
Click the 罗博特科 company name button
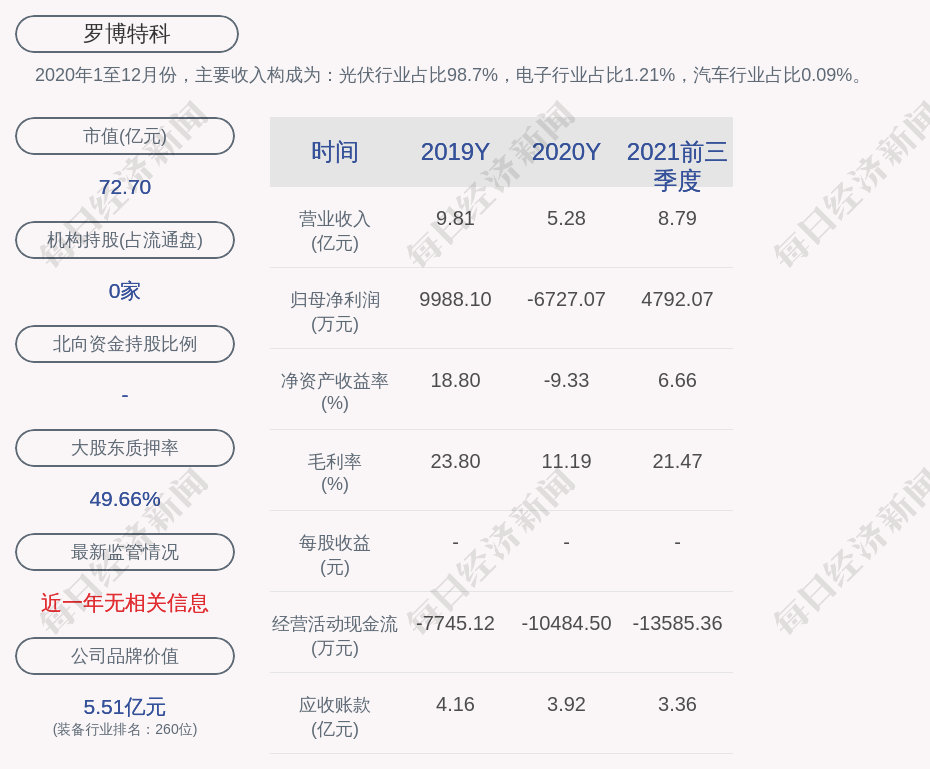[x=126, y=34]
